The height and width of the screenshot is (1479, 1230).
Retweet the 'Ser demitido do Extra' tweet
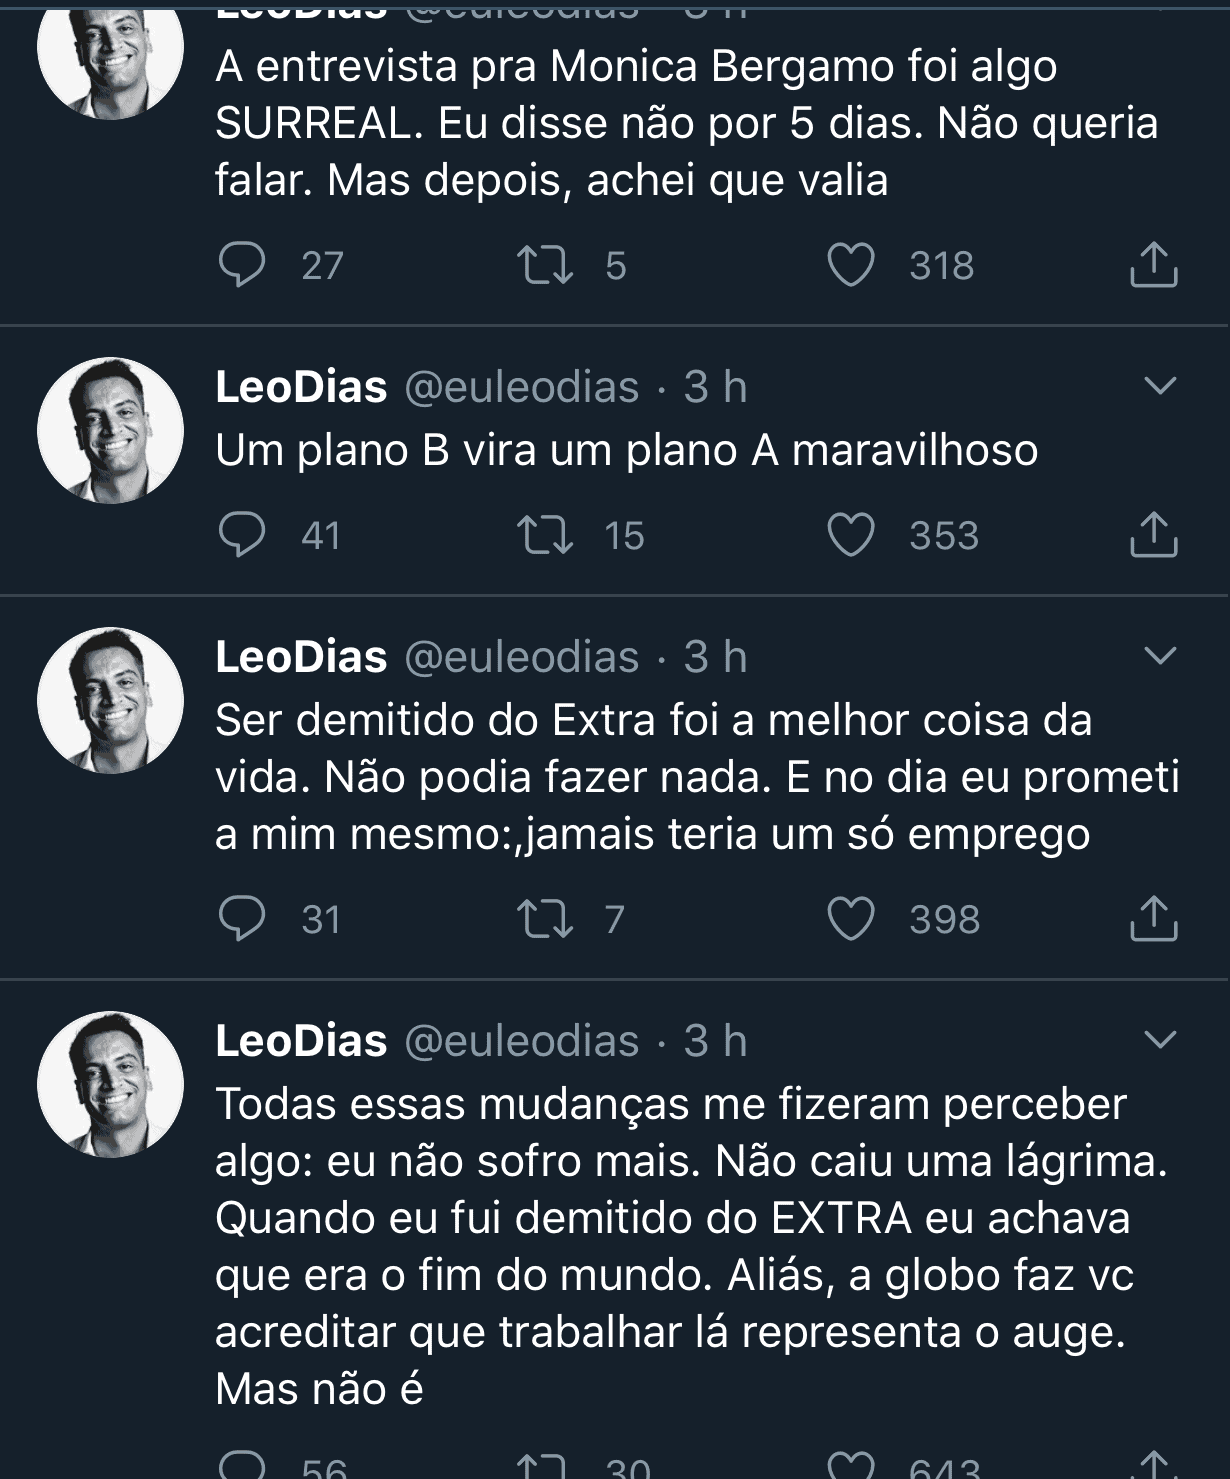545,919
